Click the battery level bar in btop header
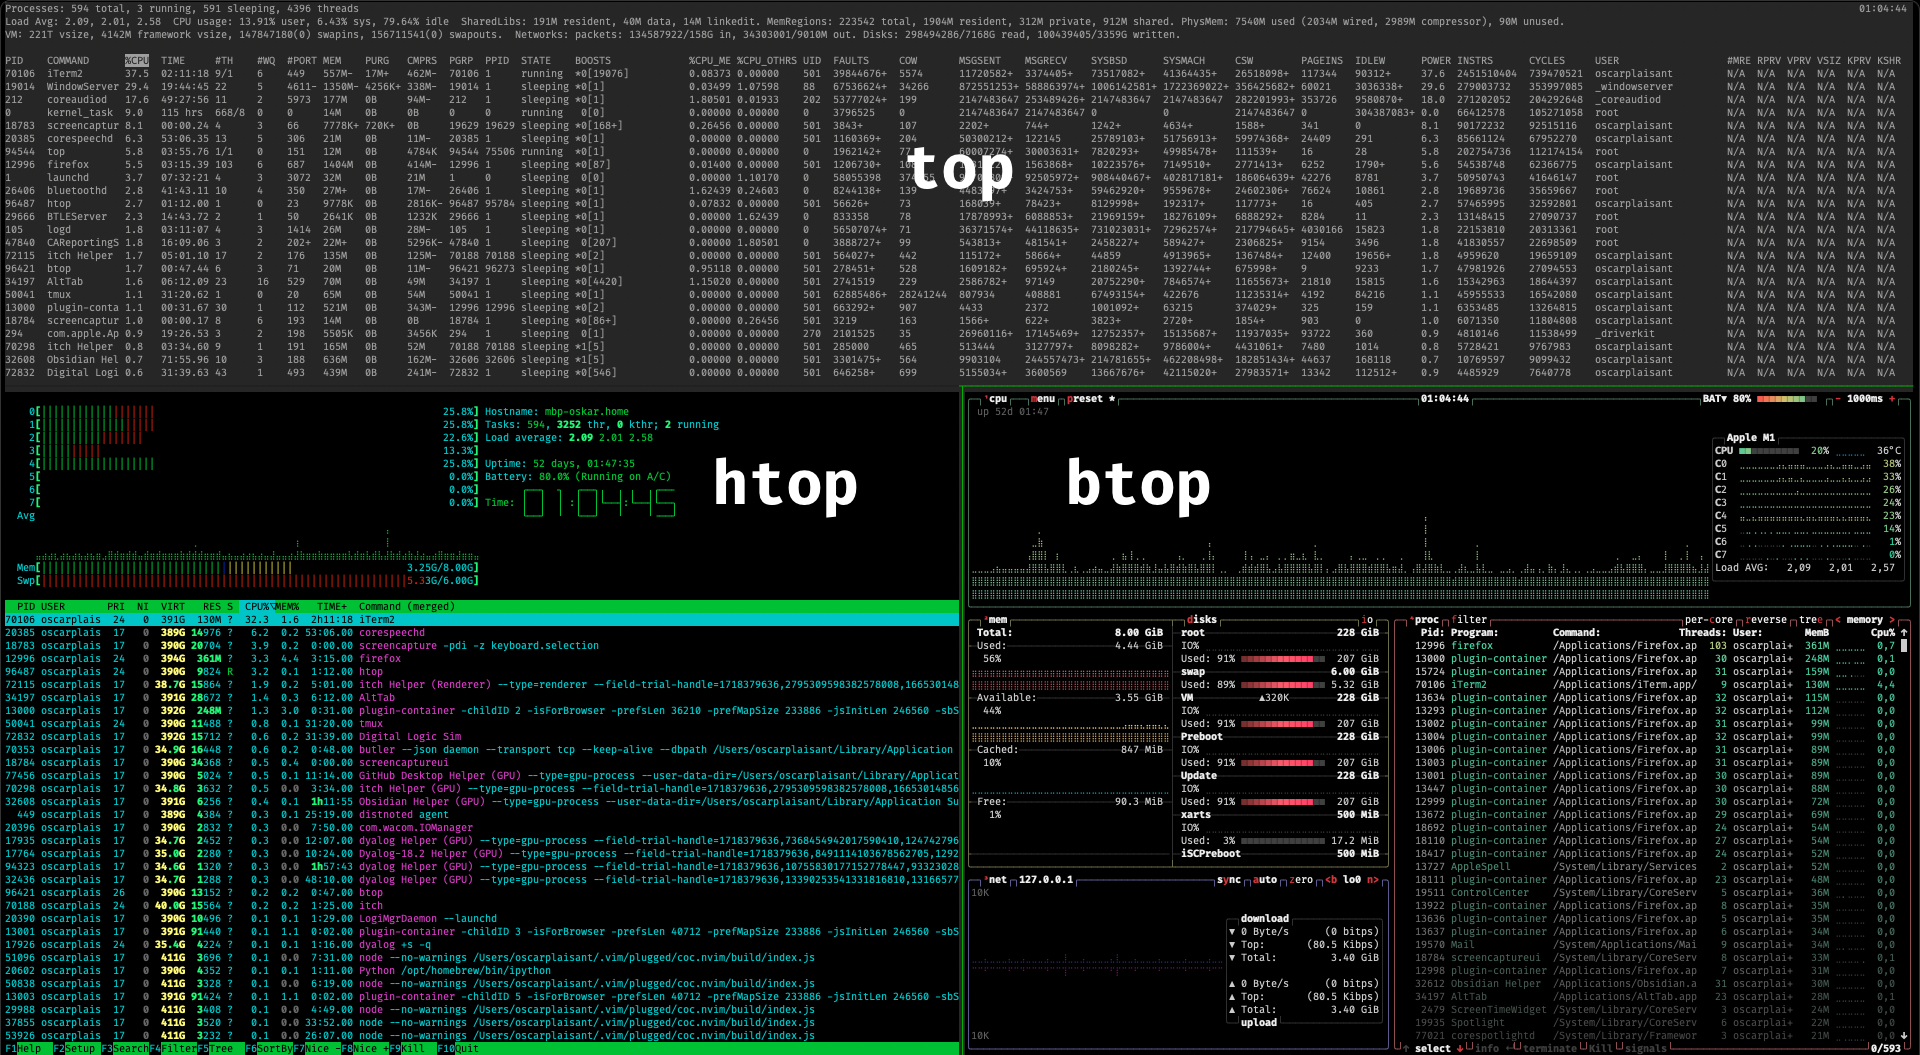Image resolution: width=1920 pixels, height=1055 pixels. click(x=1787, y=399)
